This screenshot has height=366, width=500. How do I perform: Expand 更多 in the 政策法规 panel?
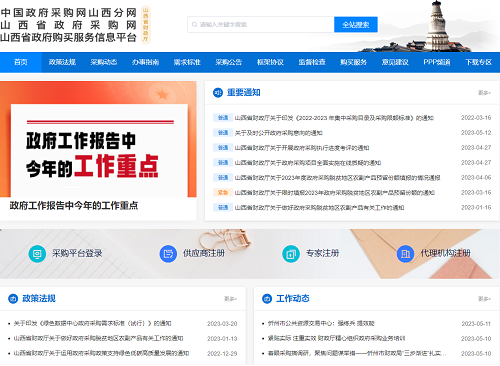click(x=230, y=299)
